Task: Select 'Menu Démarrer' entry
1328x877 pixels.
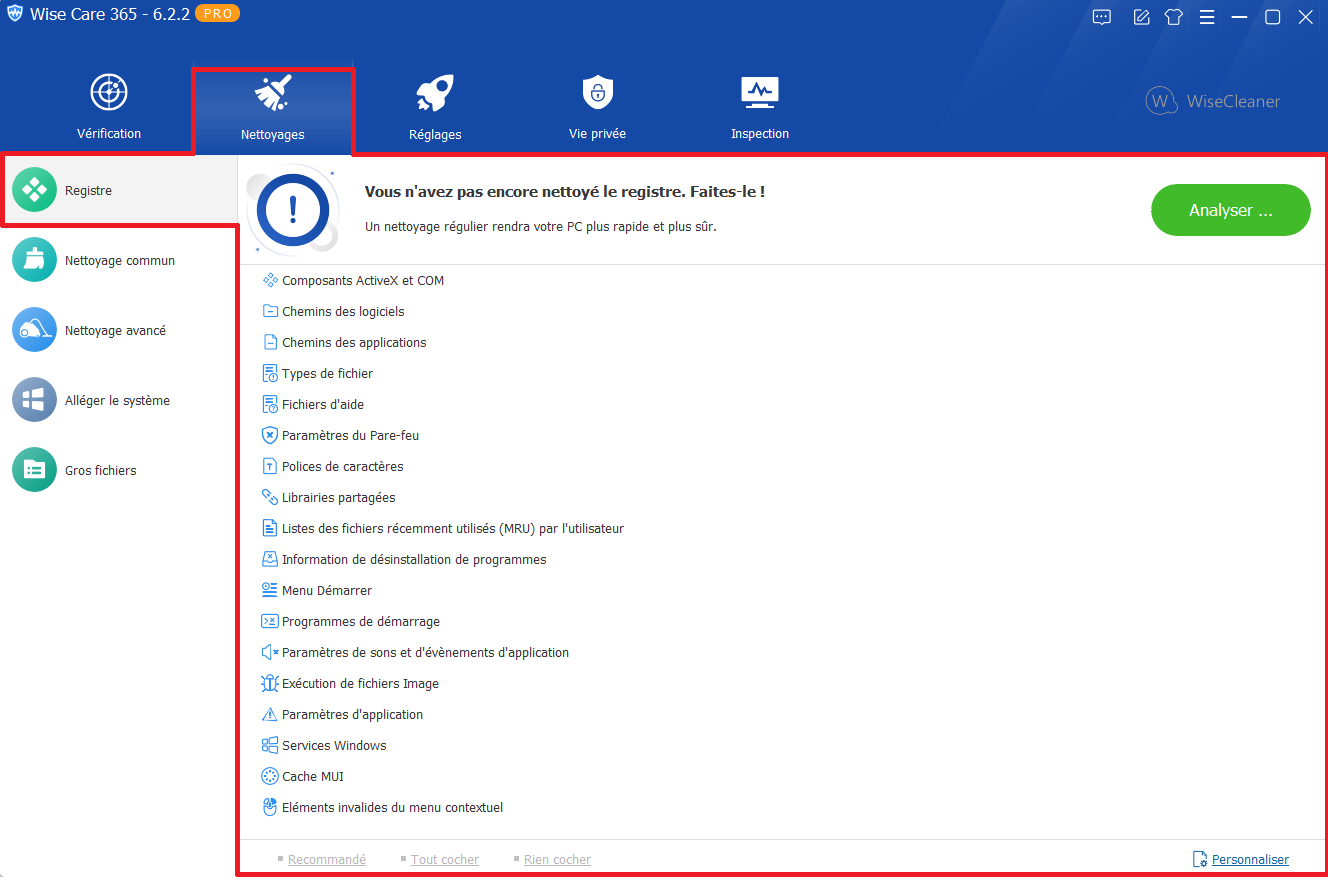Action: point(327,590)
